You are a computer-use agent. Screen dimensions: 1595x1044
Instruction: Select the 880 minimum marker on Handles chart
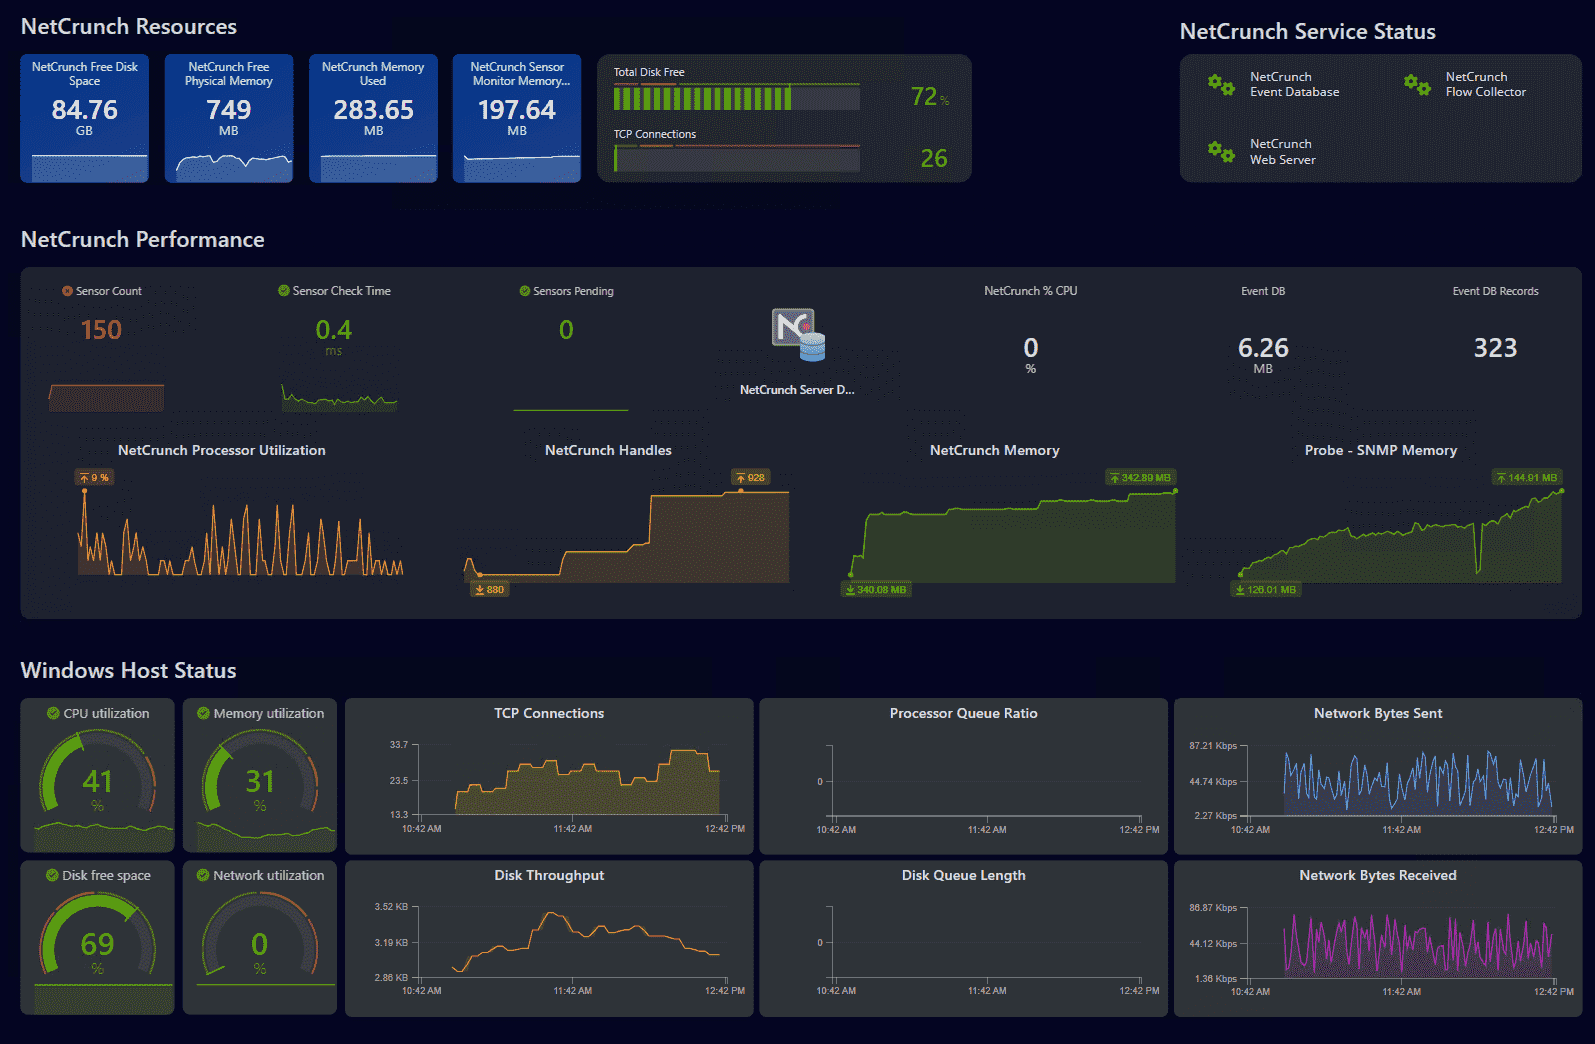click(489, 590)
